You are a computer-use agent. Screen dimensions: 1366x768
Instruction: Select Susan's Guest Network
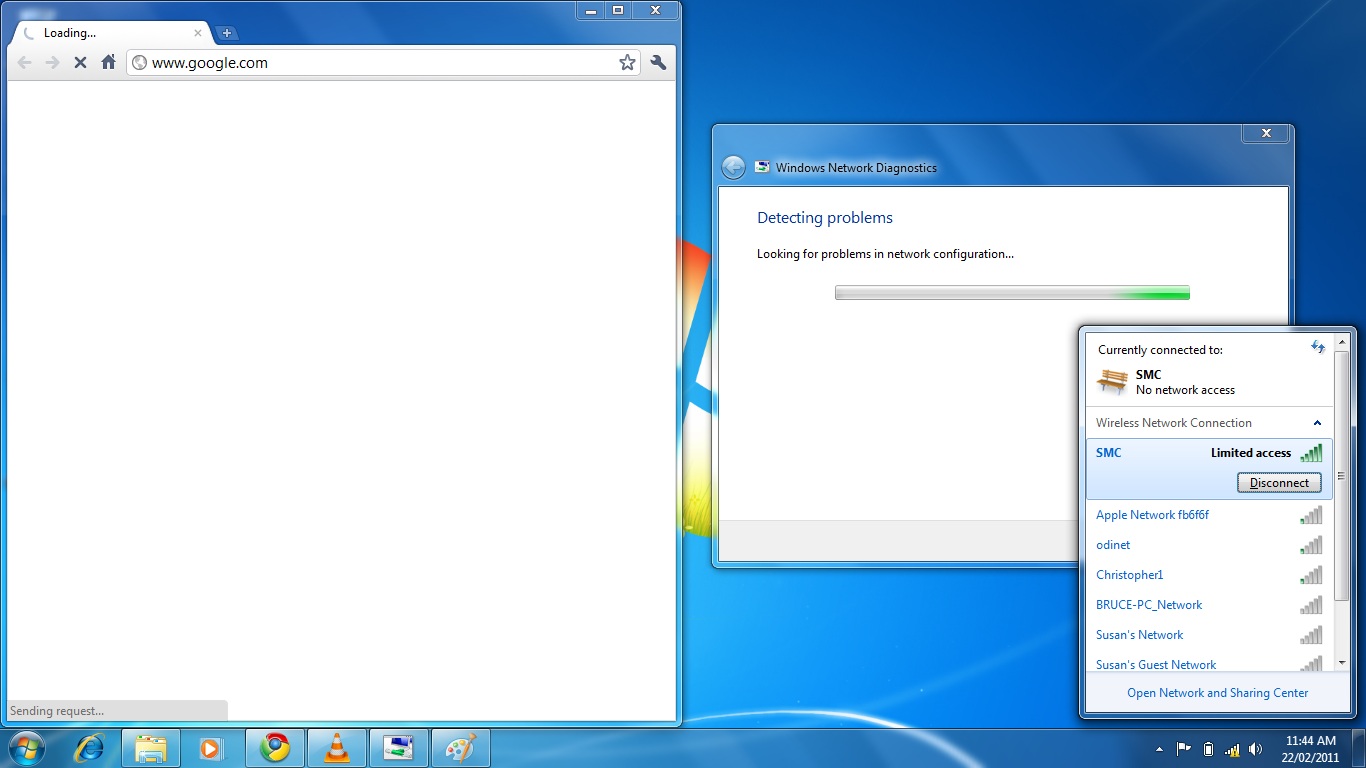1209,662
